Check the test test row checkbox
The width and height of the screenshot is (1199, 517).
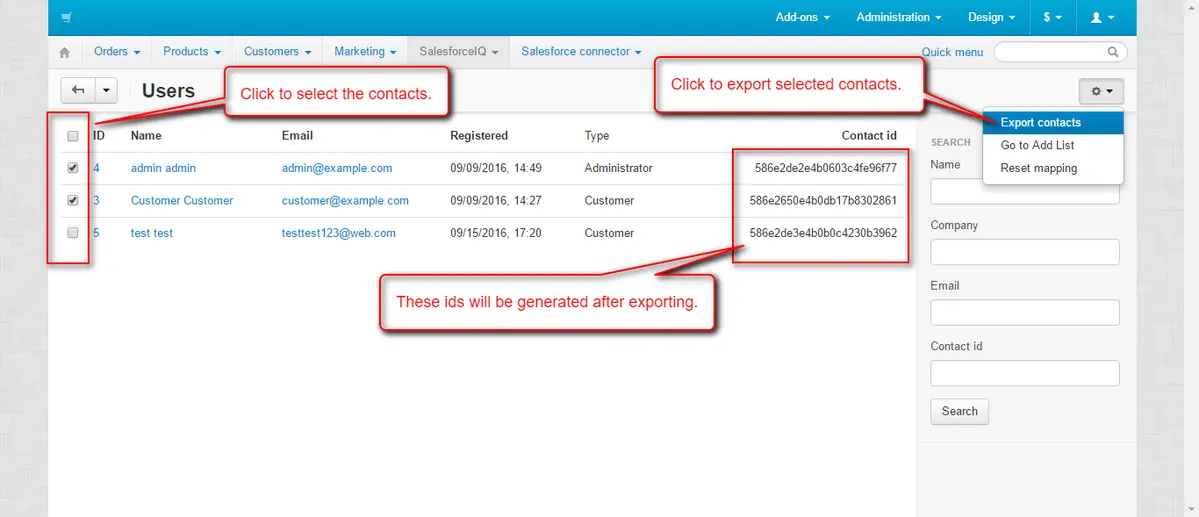coord(73,233)
